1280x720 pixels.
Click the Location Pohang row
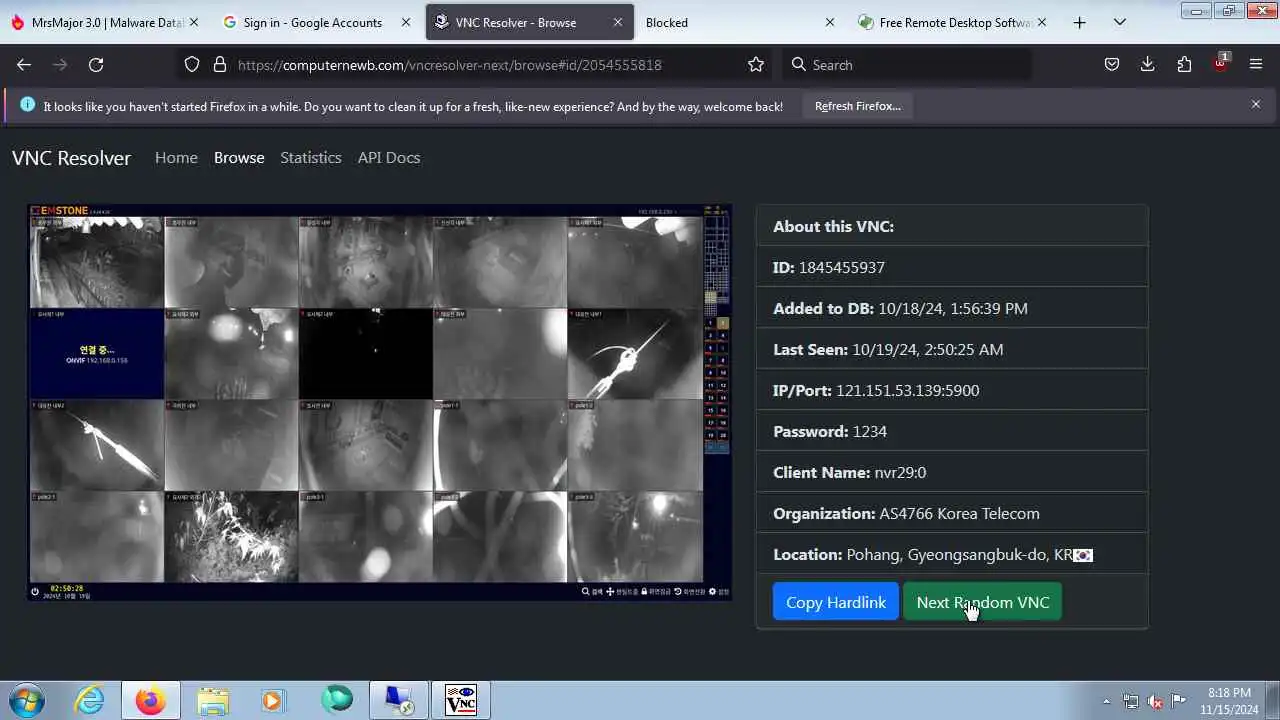pyautogui.click(x=952, y=554)
